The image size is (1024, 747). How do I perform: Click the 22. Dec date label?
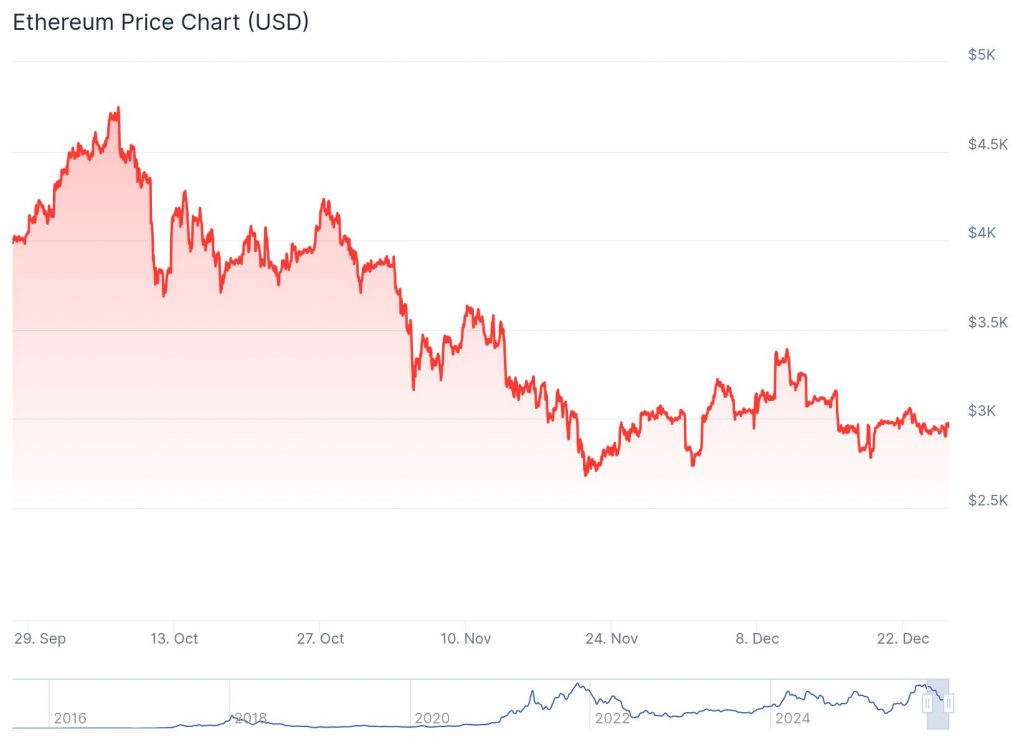click(903, 638)
